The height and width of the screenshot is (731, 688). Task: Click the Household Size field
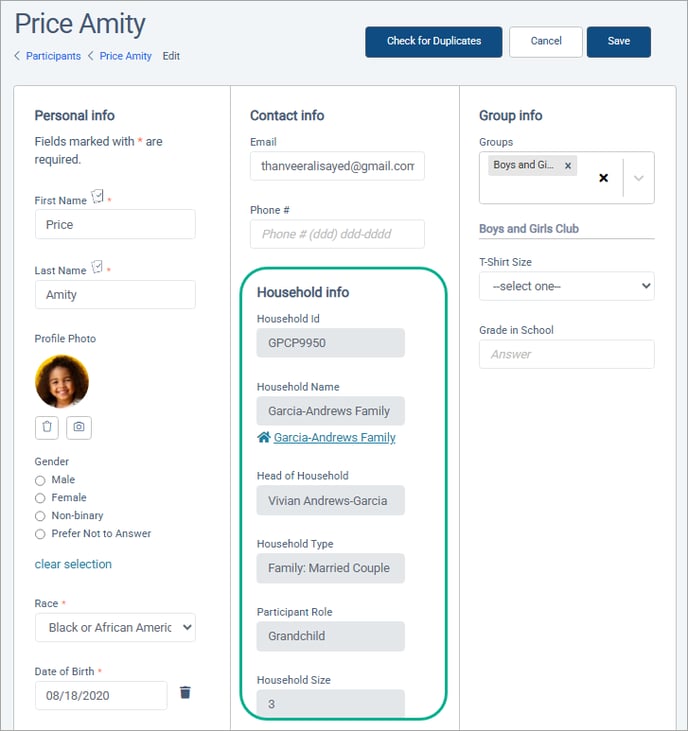coord(330,703)
